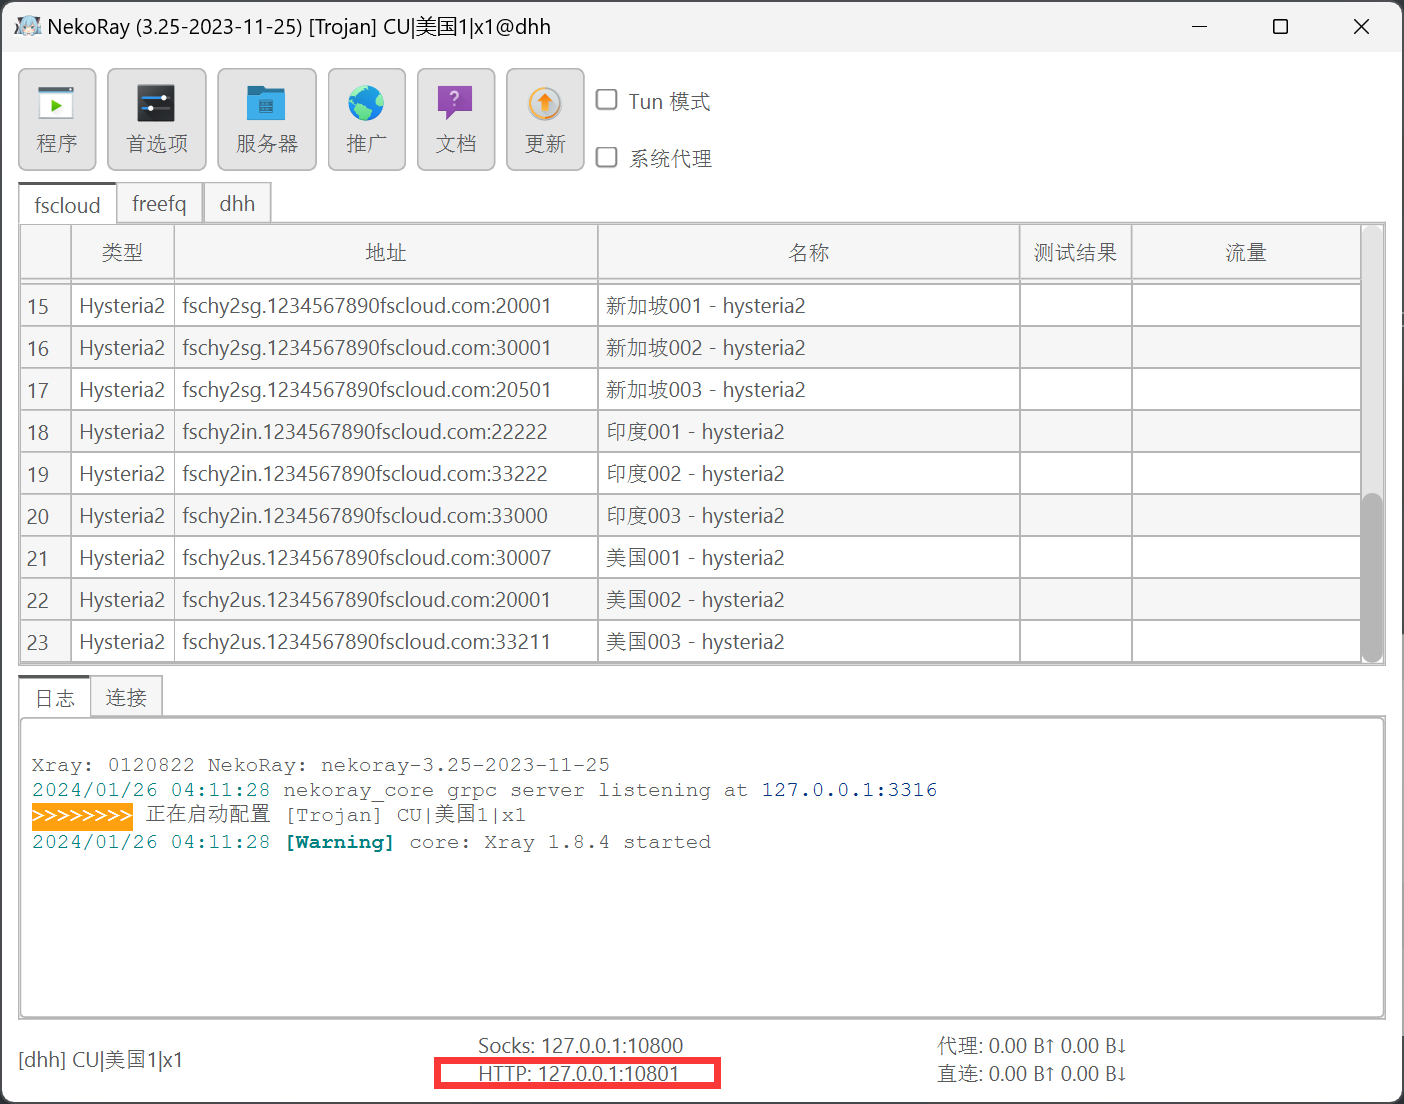This screenshot has width=1404, height=1104.
Task: Click row number 21 header
Action: 45,558
